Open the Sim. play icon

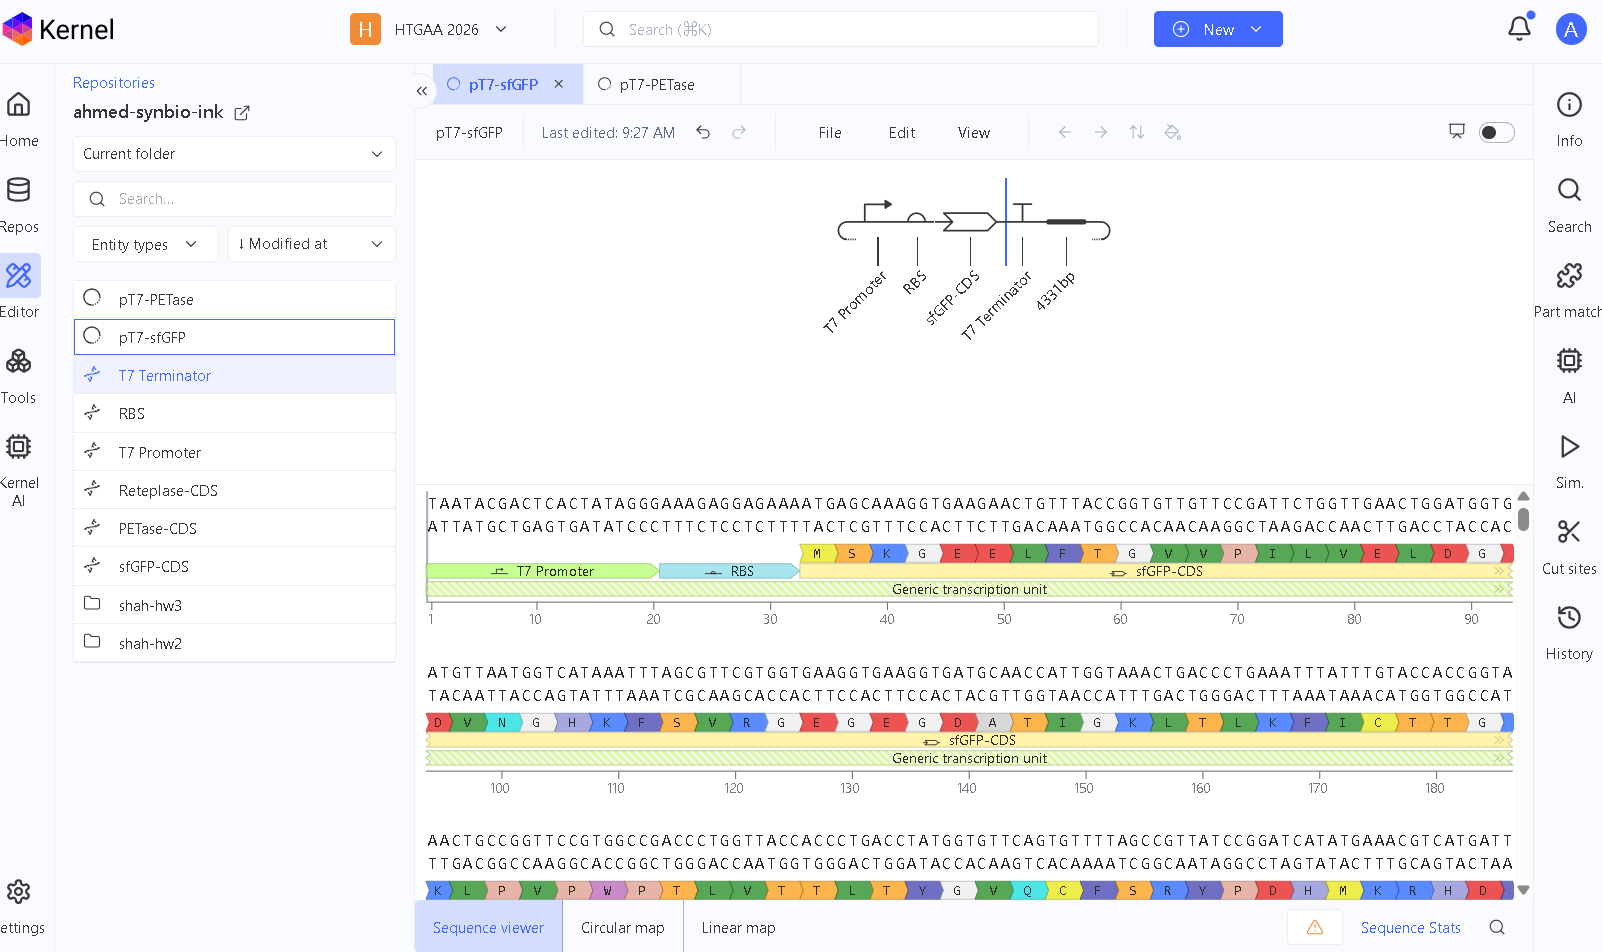point(1569,446)
